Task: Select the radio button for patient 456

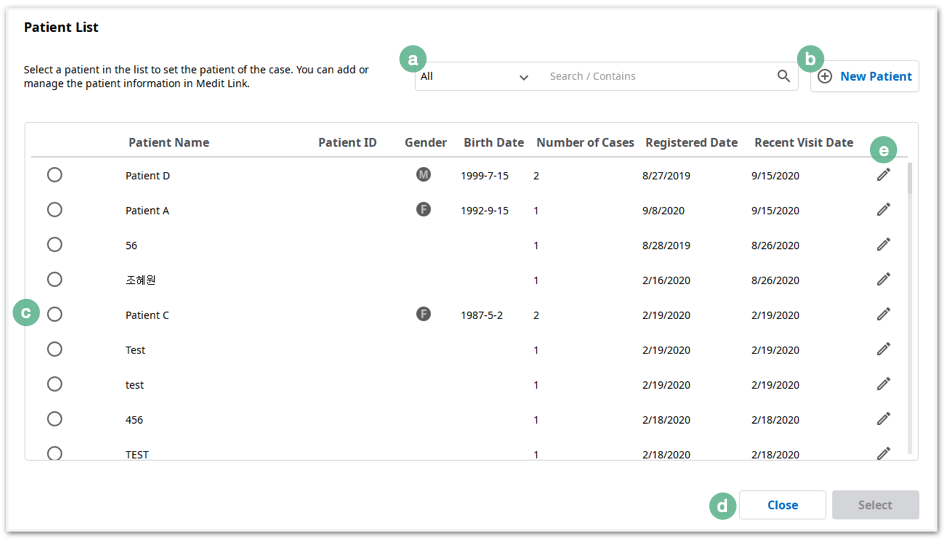Action: [55, 419]
